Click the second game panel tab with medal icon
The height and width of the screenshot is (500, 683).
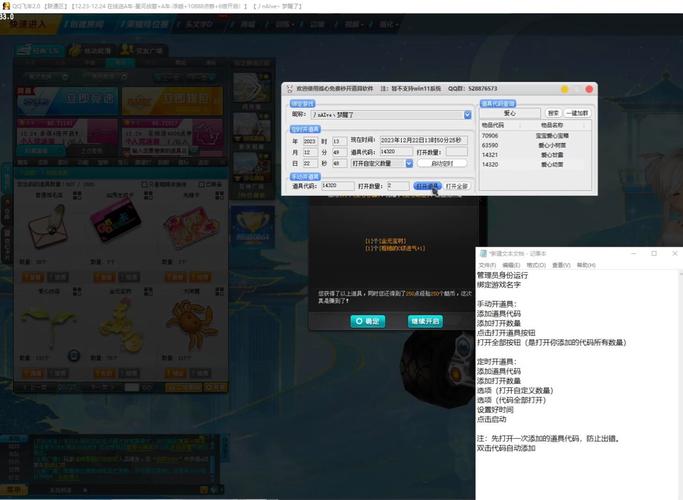pos(91,51)
